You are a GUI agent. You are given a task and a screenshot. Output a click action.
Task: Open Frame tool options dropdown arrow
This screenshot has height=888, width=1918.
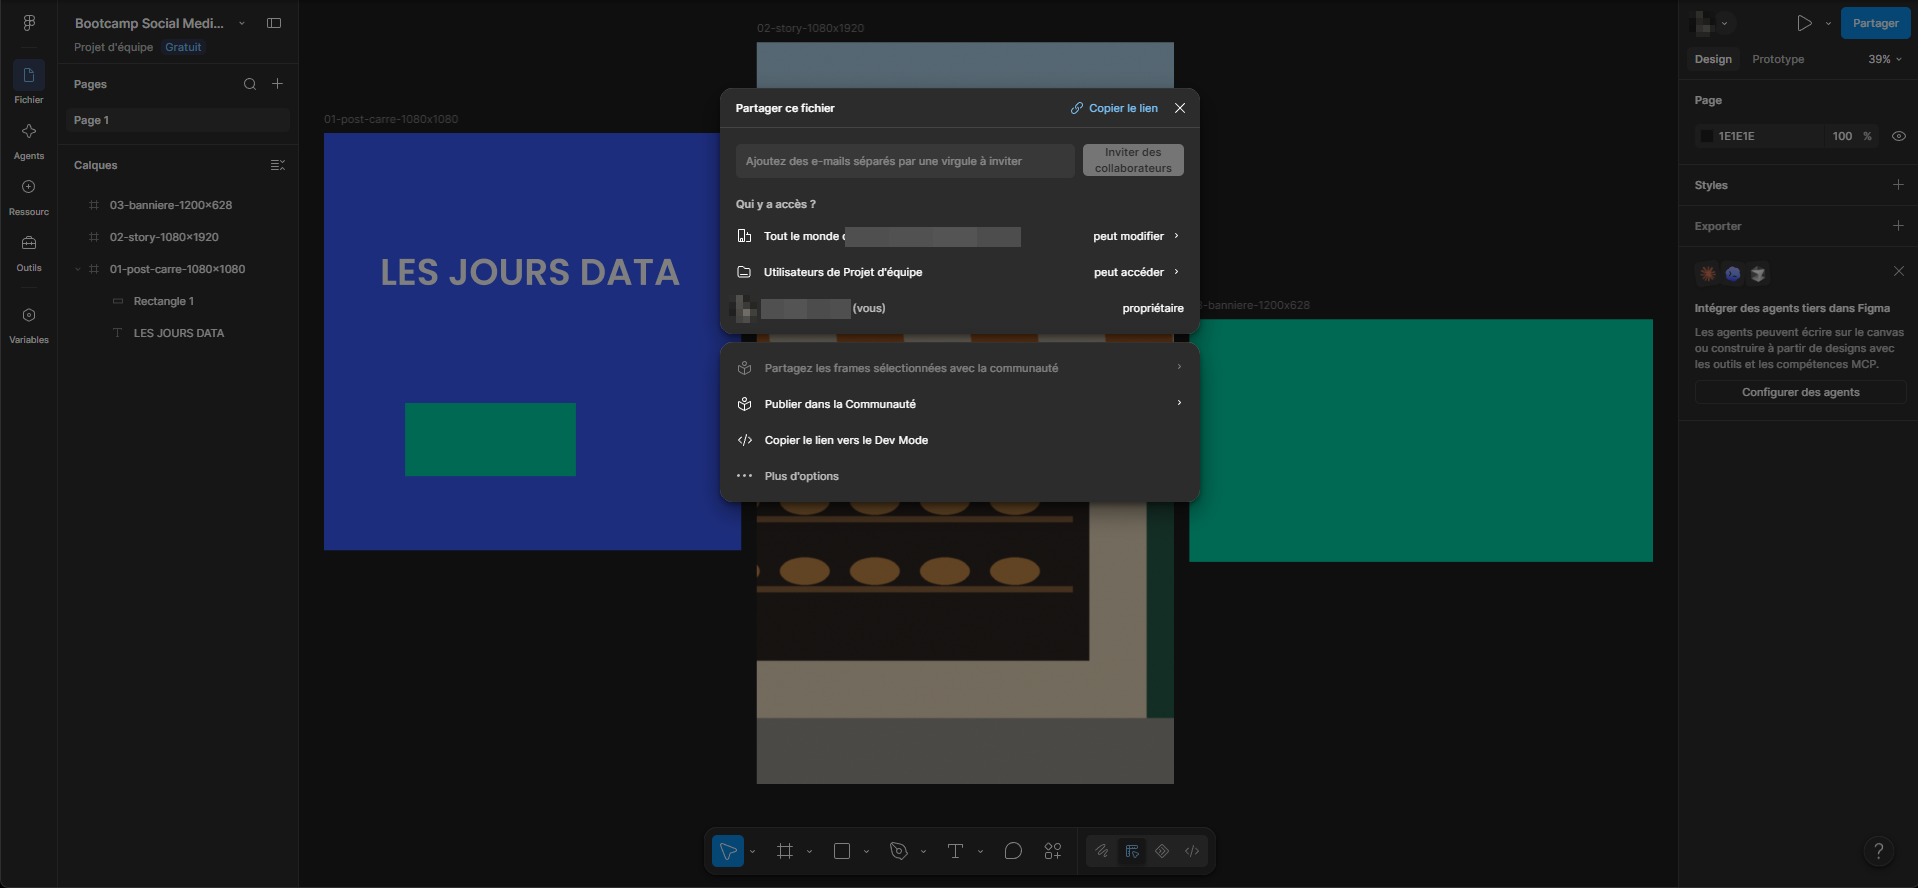pyautogui.click(x=809, y=851)
